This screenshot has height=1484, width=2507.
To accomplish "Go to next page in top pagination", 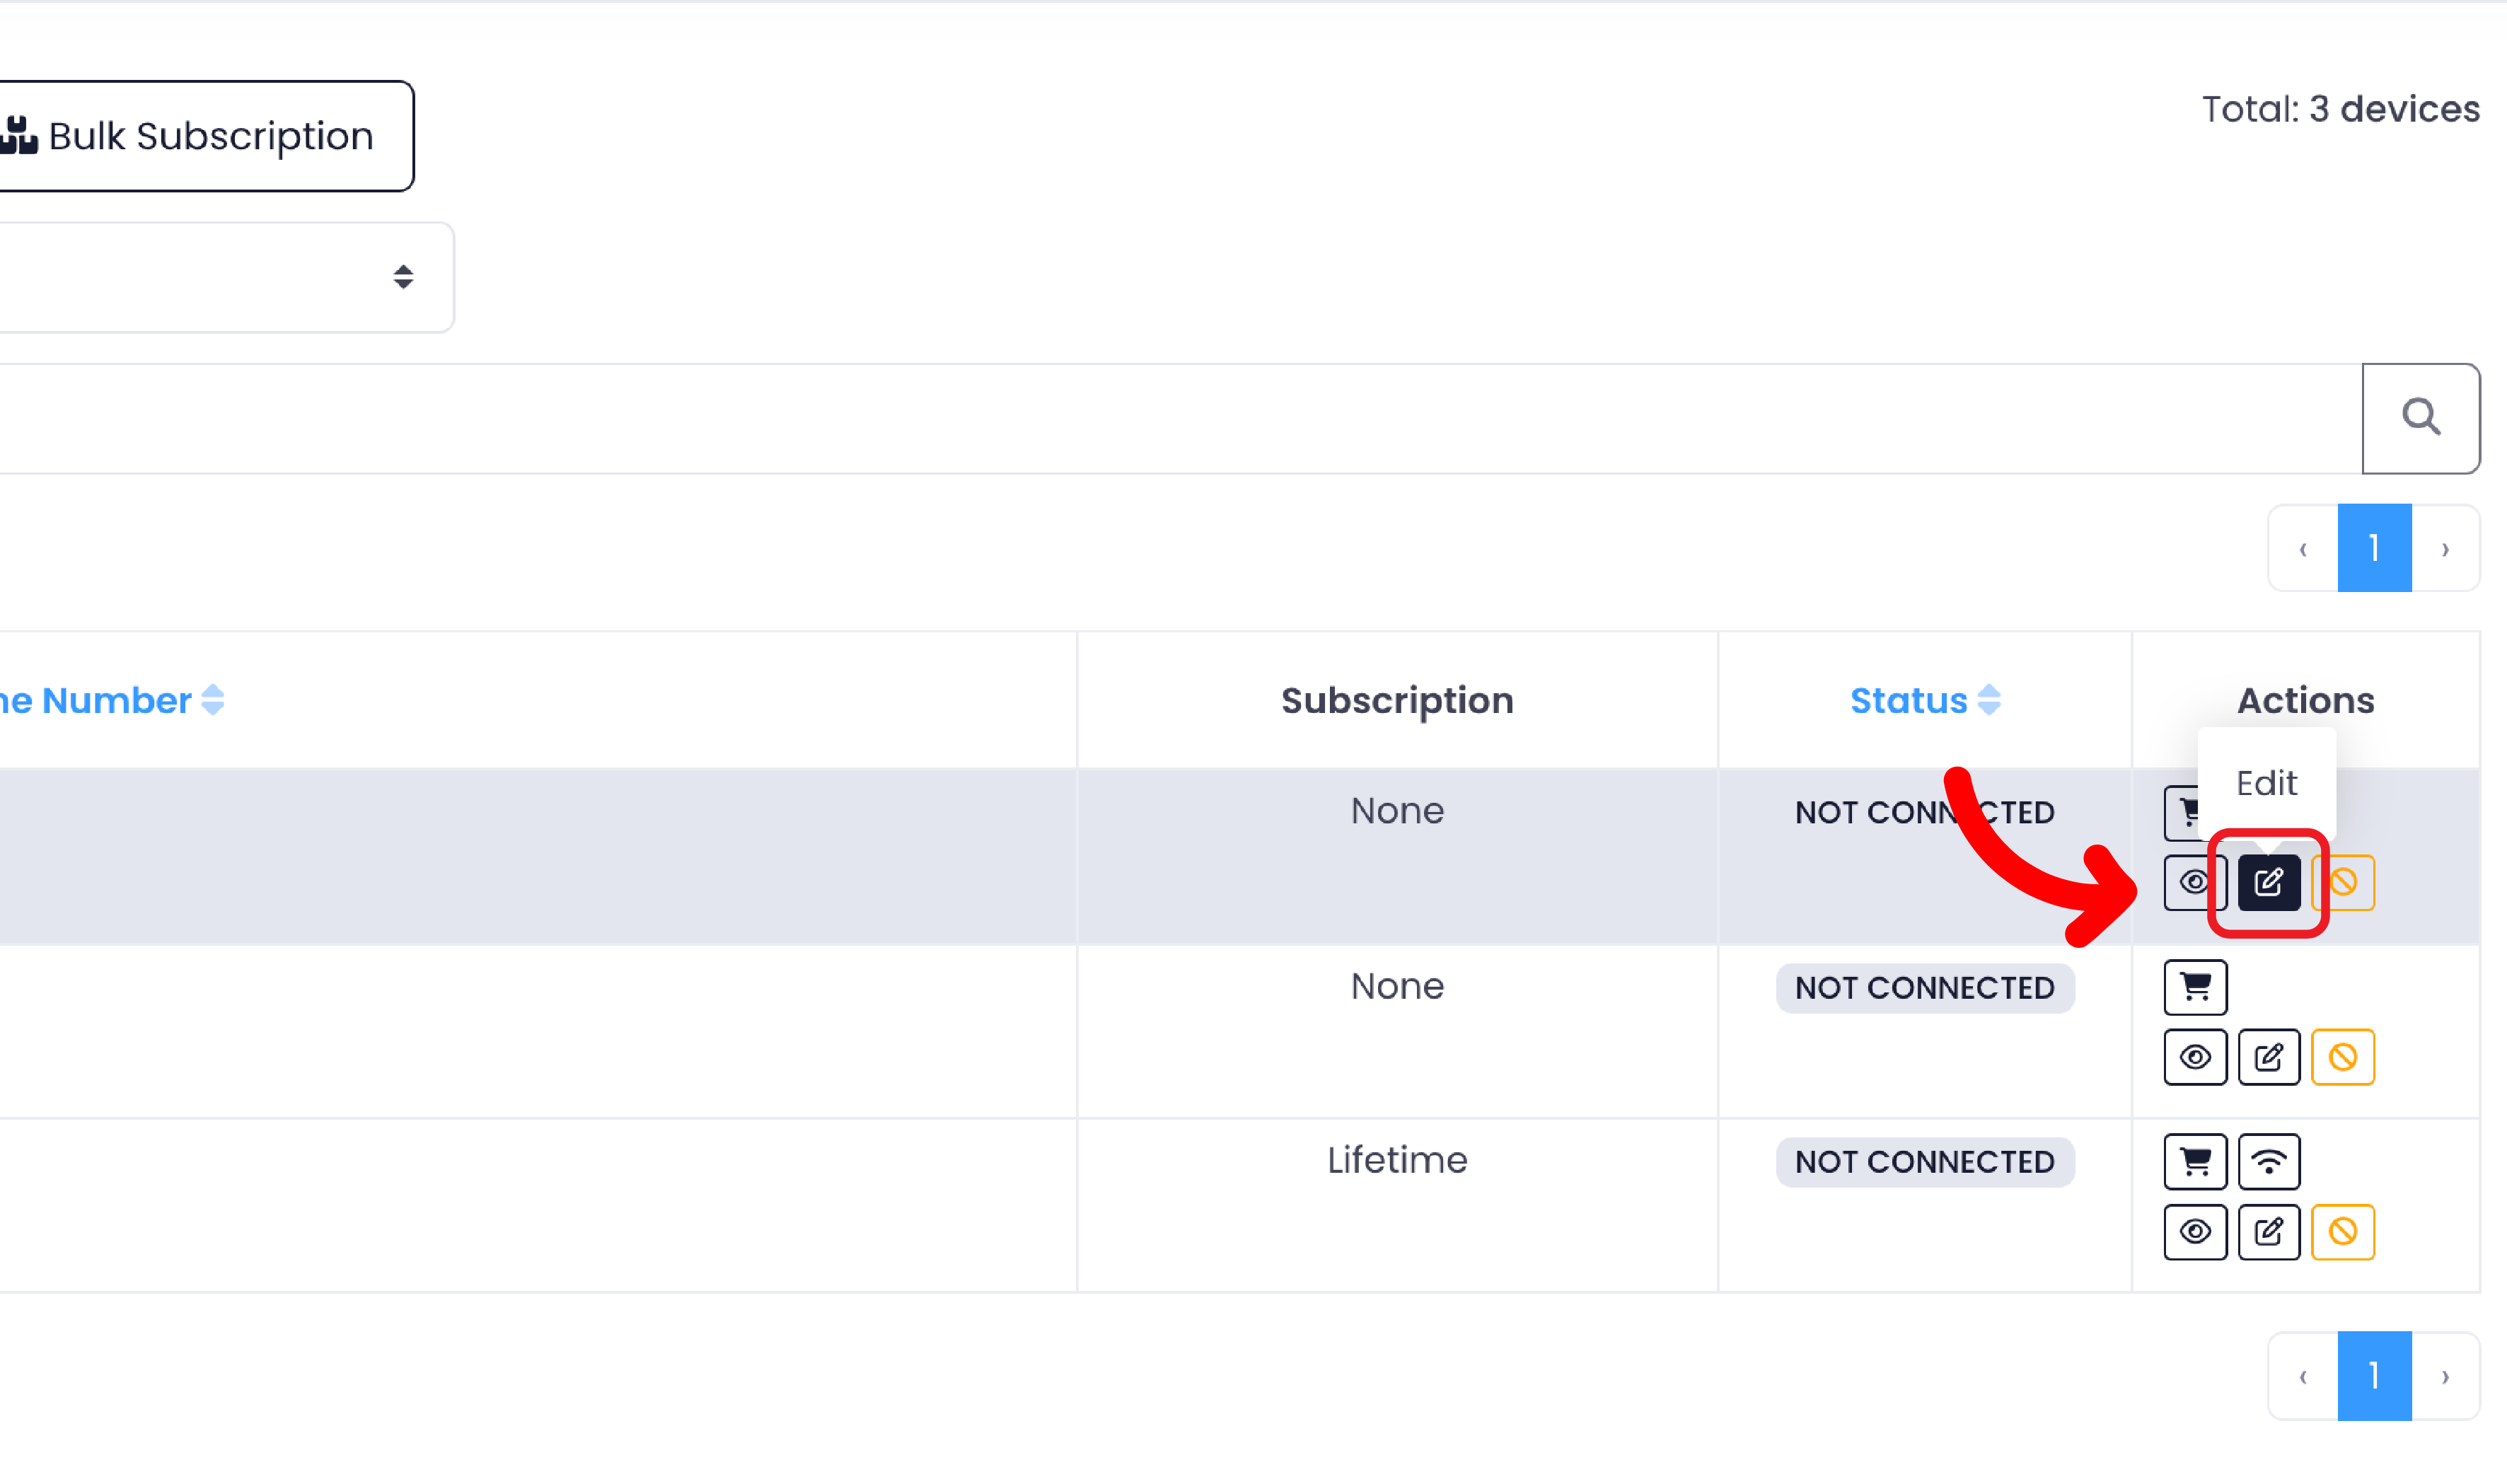I will [x=2445, y=548].
